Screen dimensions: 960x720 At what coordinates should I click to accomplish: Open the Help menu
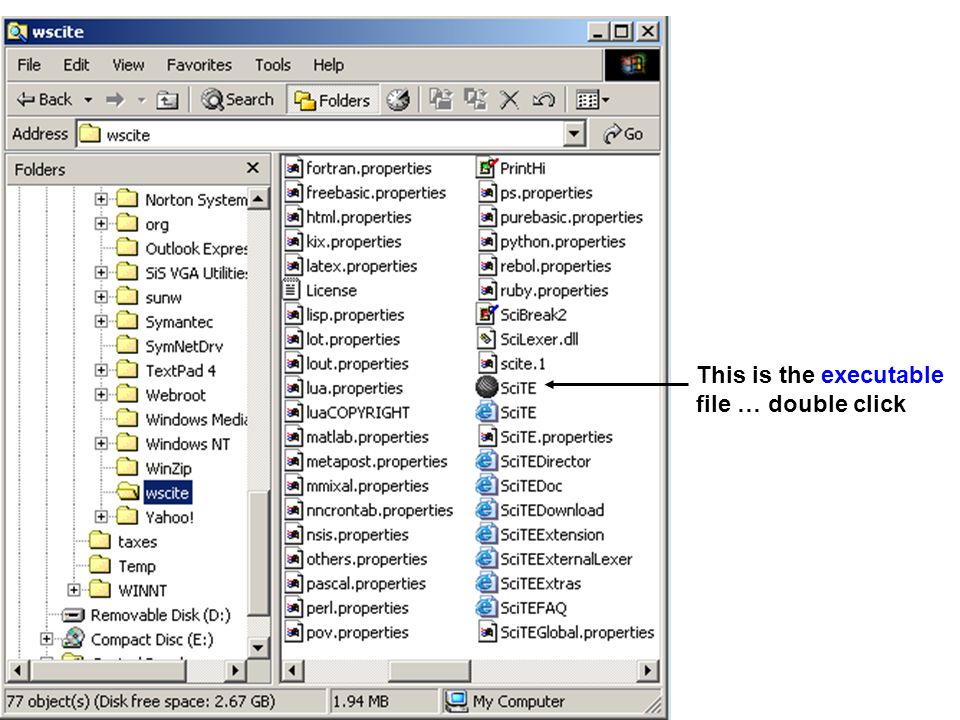(x=328, y=64)
